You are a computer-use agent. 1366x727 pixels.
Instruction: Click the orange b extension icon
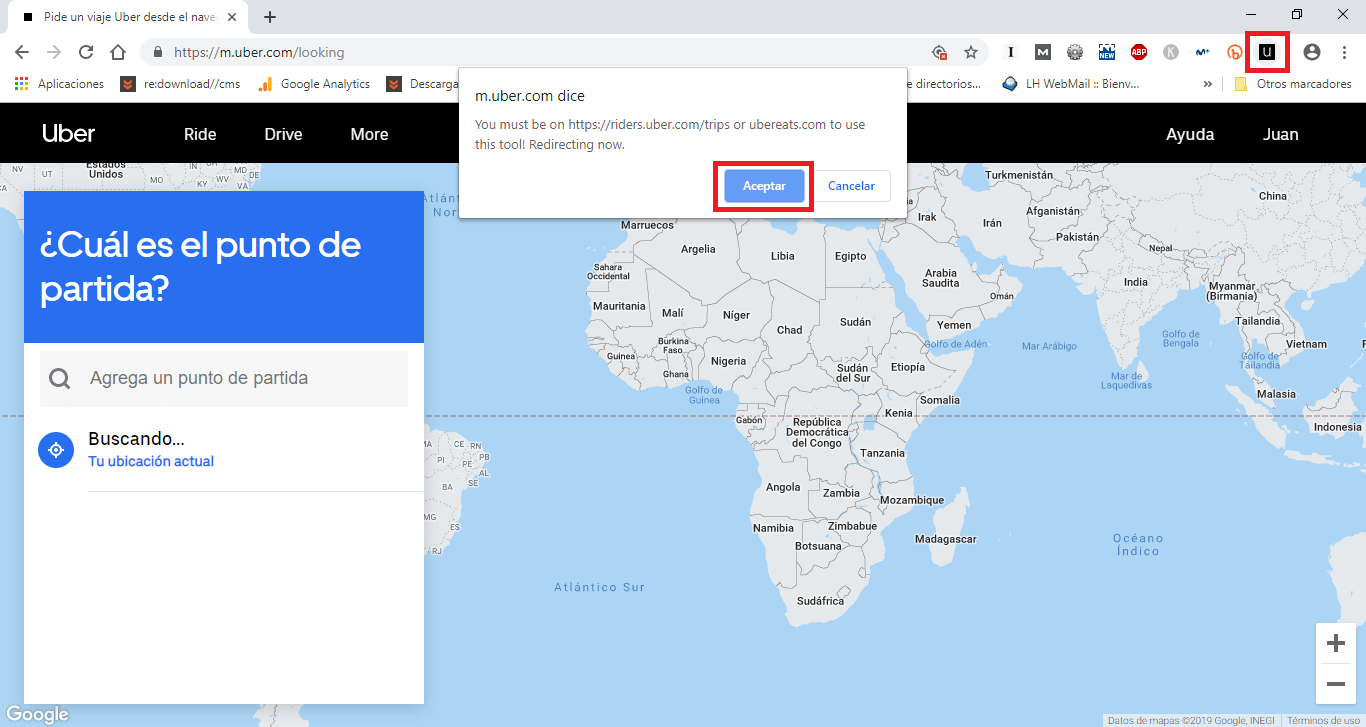(x=1235, y=52)
